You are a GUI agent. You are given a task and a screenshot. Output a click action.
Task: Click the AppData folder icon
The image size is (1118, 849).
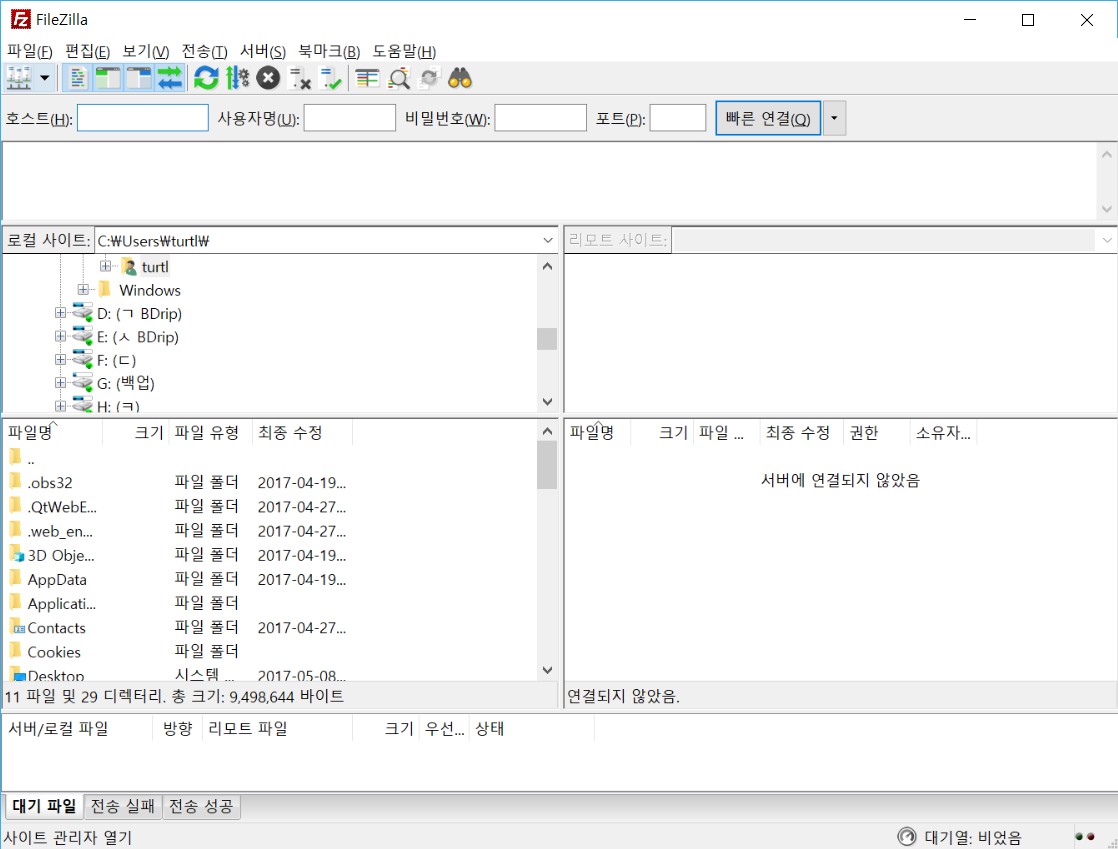click(x=15, y=579)
